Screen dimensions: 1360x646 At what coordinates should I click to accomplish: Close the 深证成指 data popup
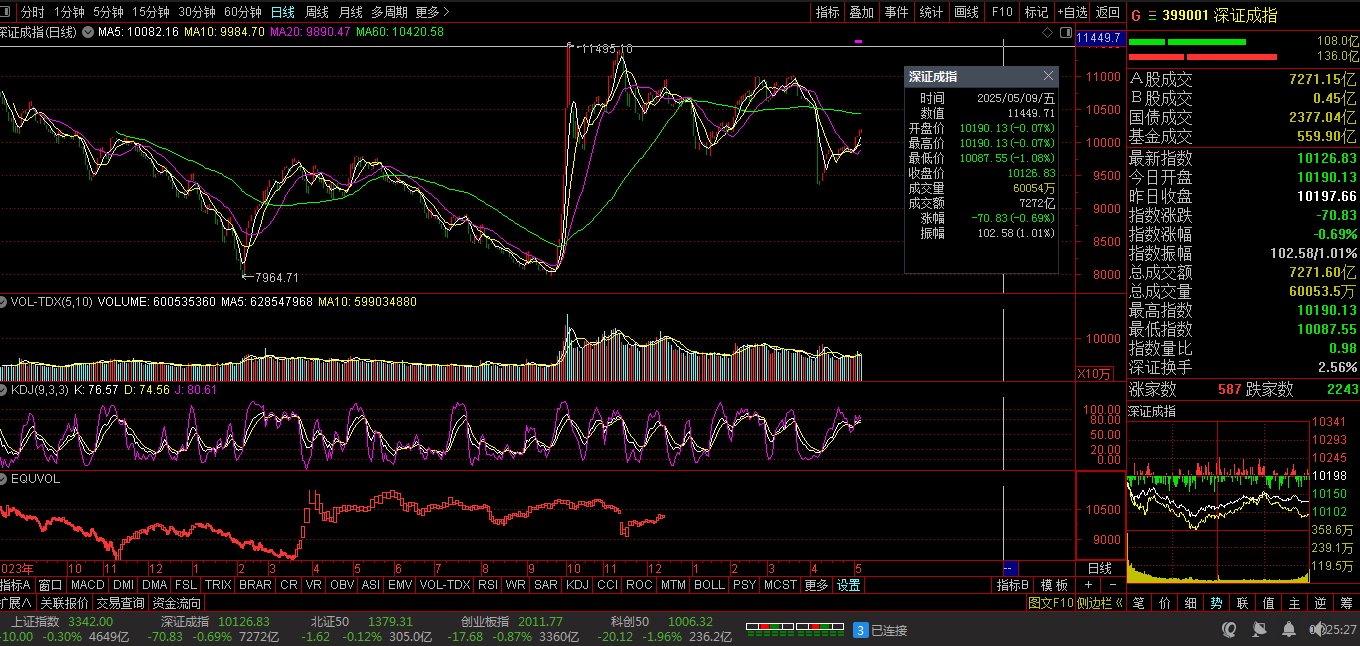(1048, 76)
